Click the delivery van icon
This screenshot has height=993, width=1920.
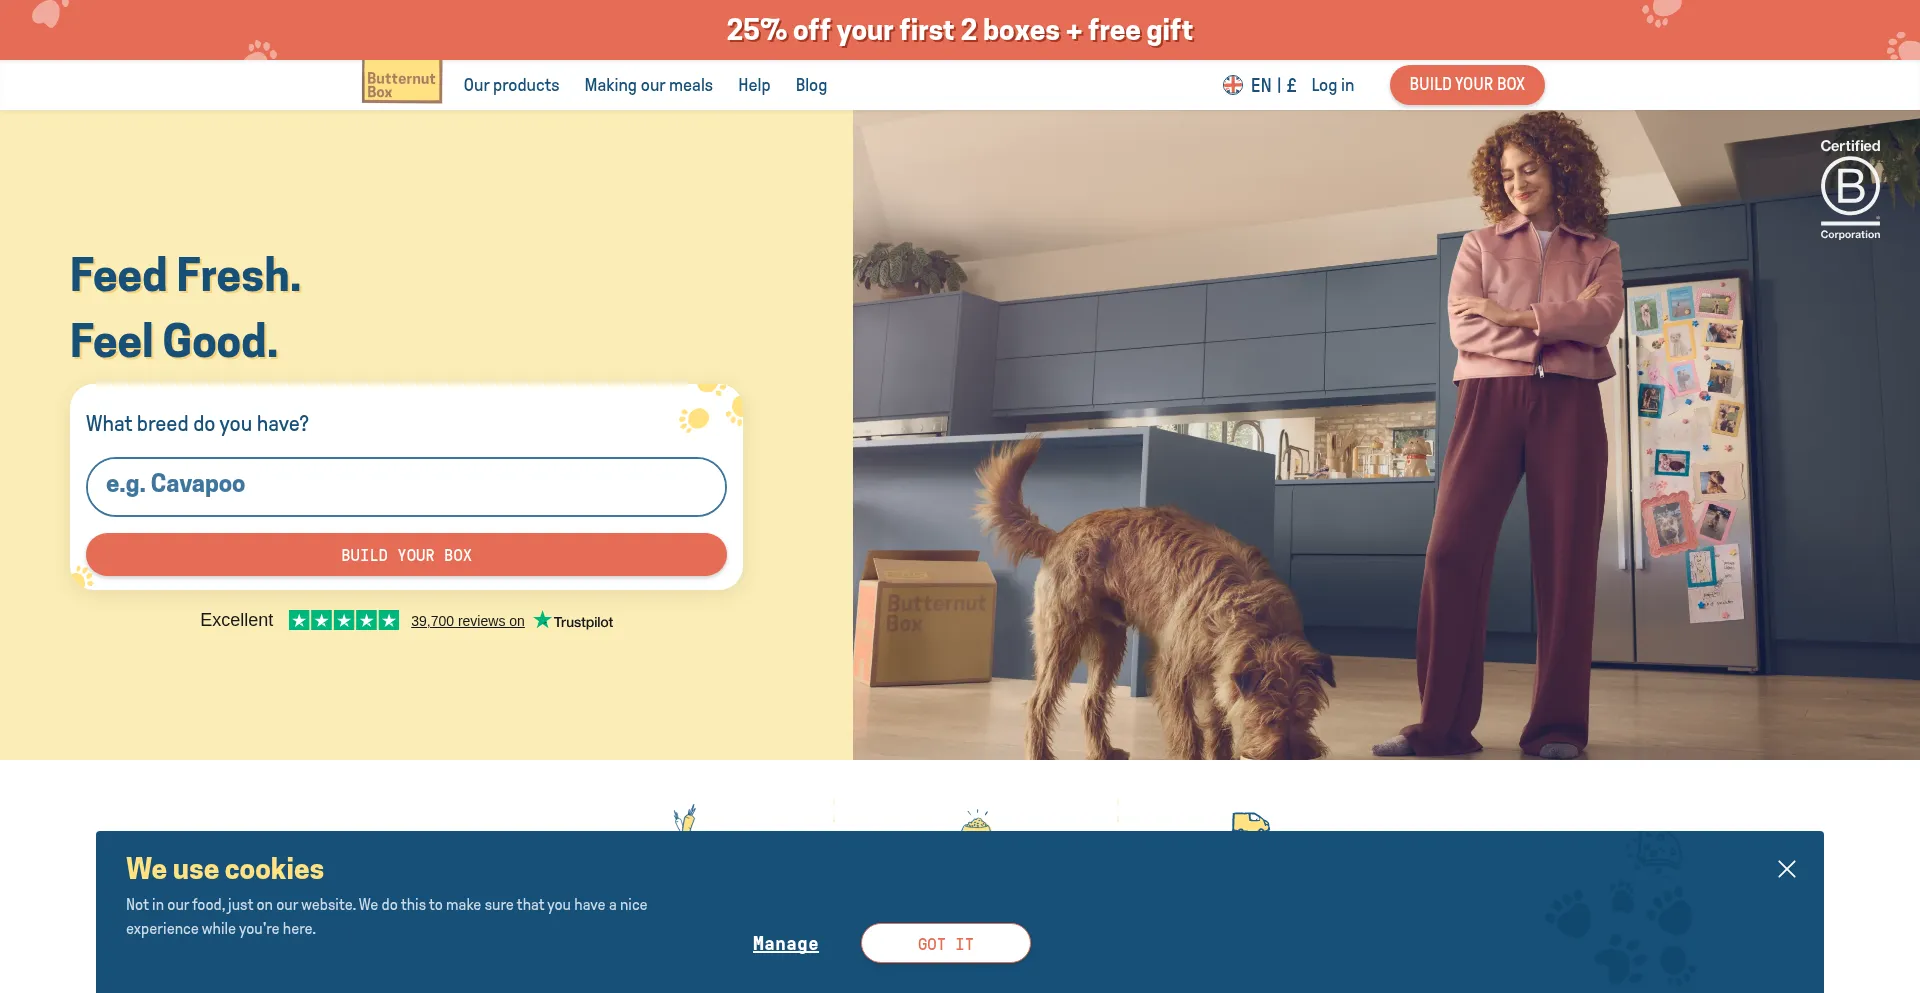pyautogui.click(x=1251, y=822)
